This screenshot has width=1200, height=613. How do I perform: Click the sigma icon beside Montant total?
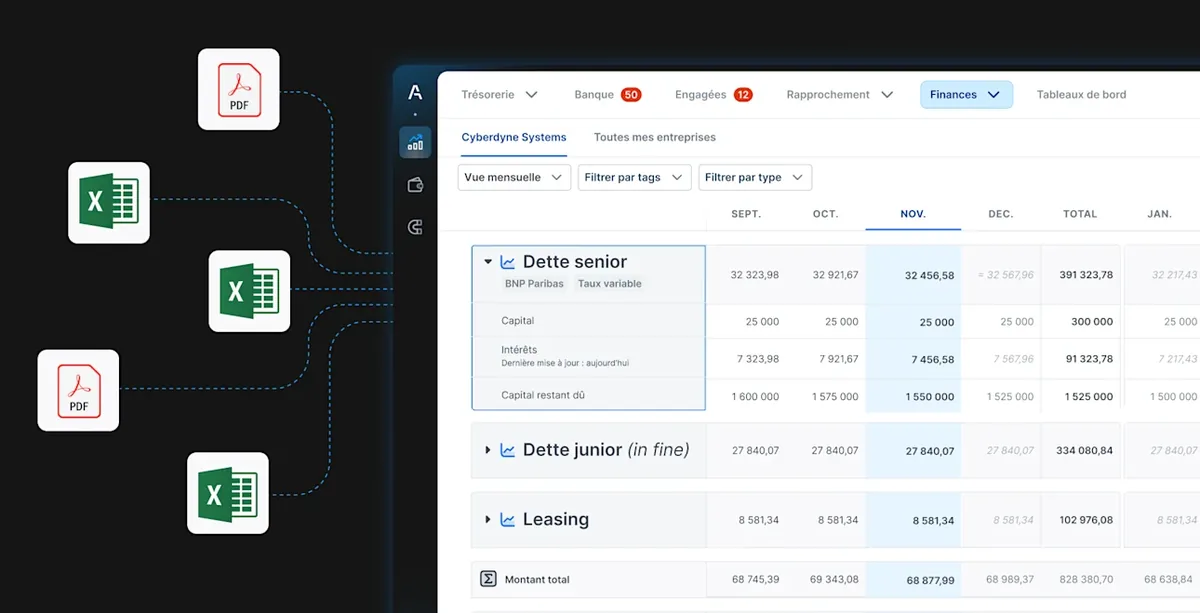[488, 579]
